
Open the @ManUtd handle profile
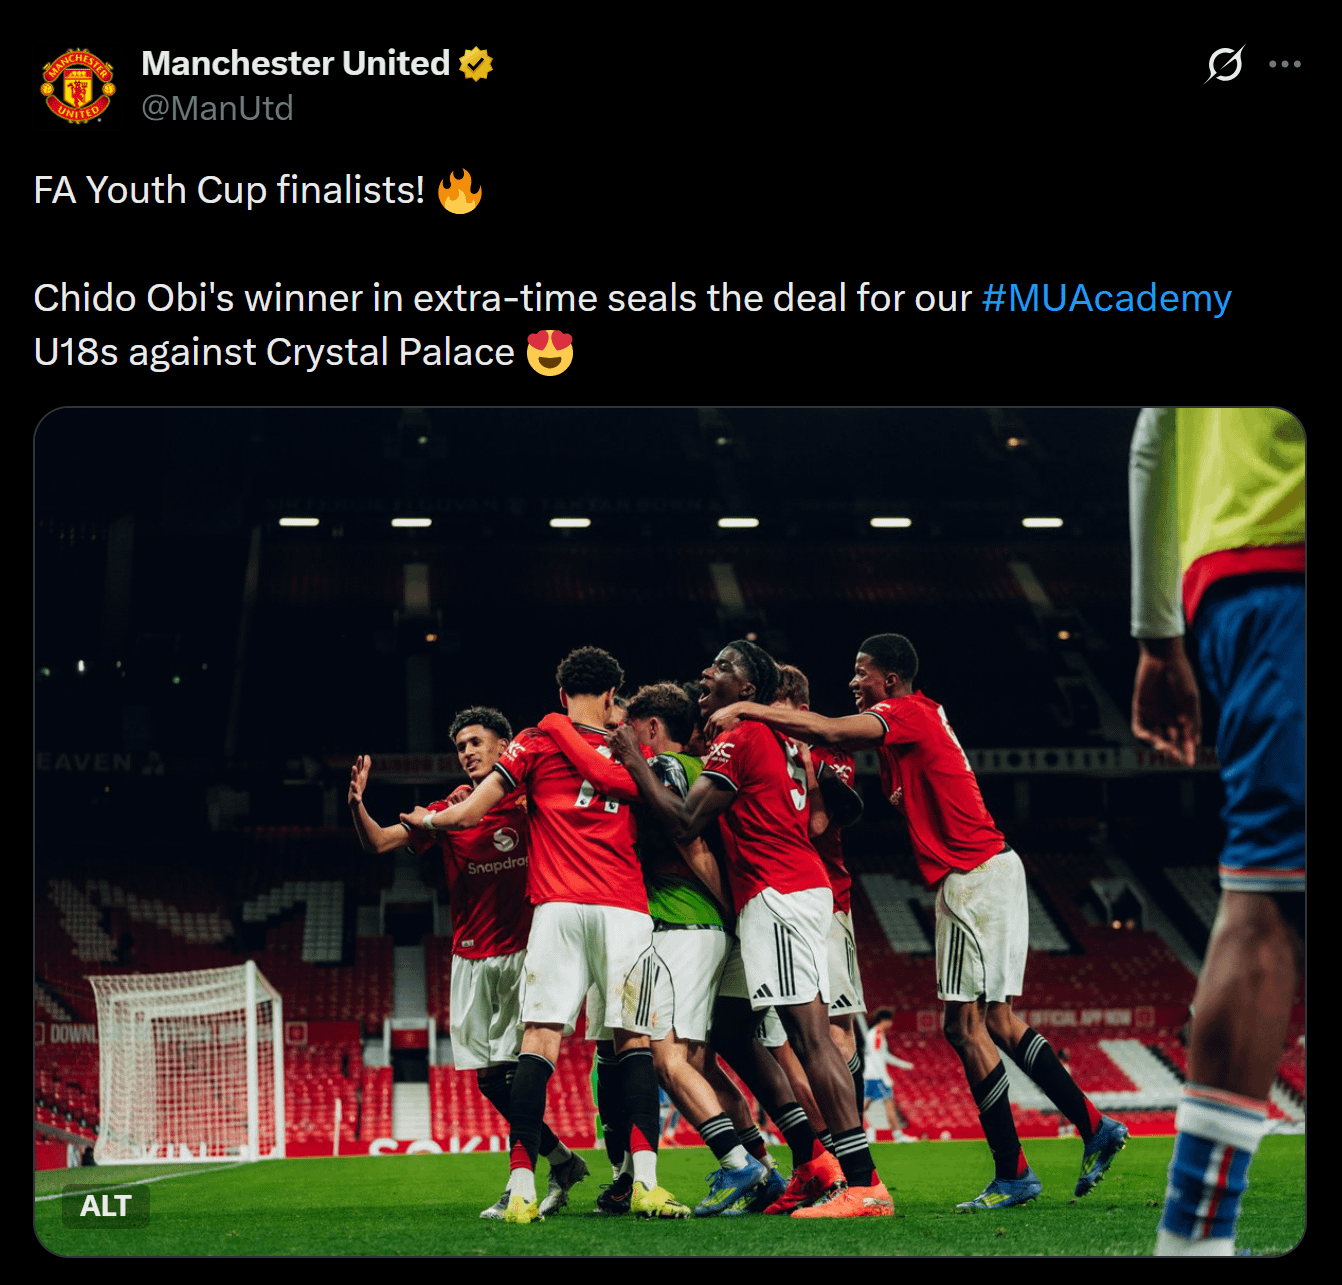coord(217,108)
